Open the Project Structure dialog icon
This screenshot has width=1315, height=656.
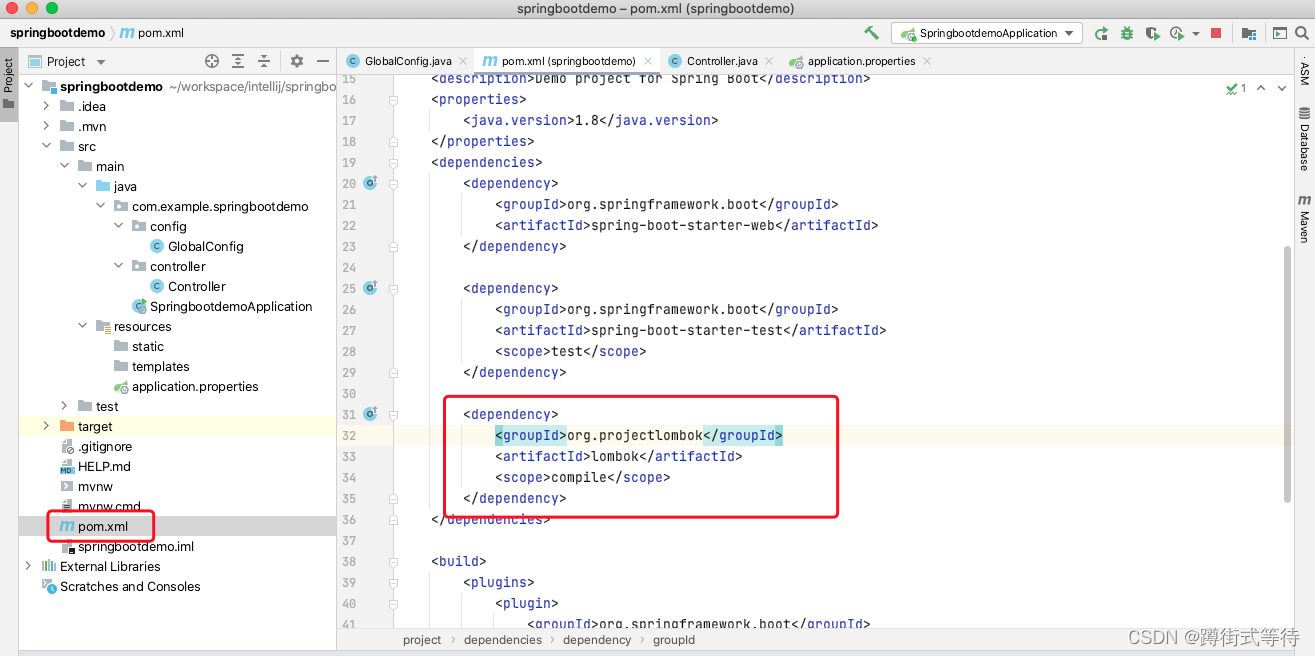click(1249, 33)
